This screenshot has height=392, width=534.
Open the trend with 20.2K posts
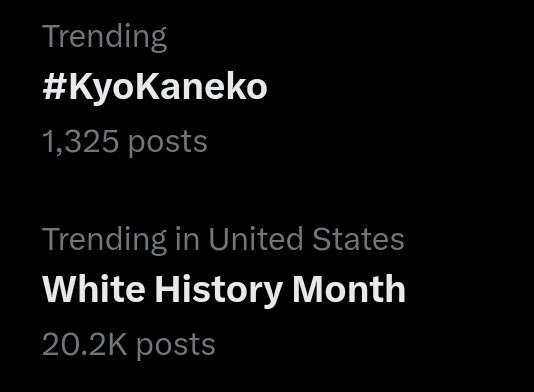point(224,290)
